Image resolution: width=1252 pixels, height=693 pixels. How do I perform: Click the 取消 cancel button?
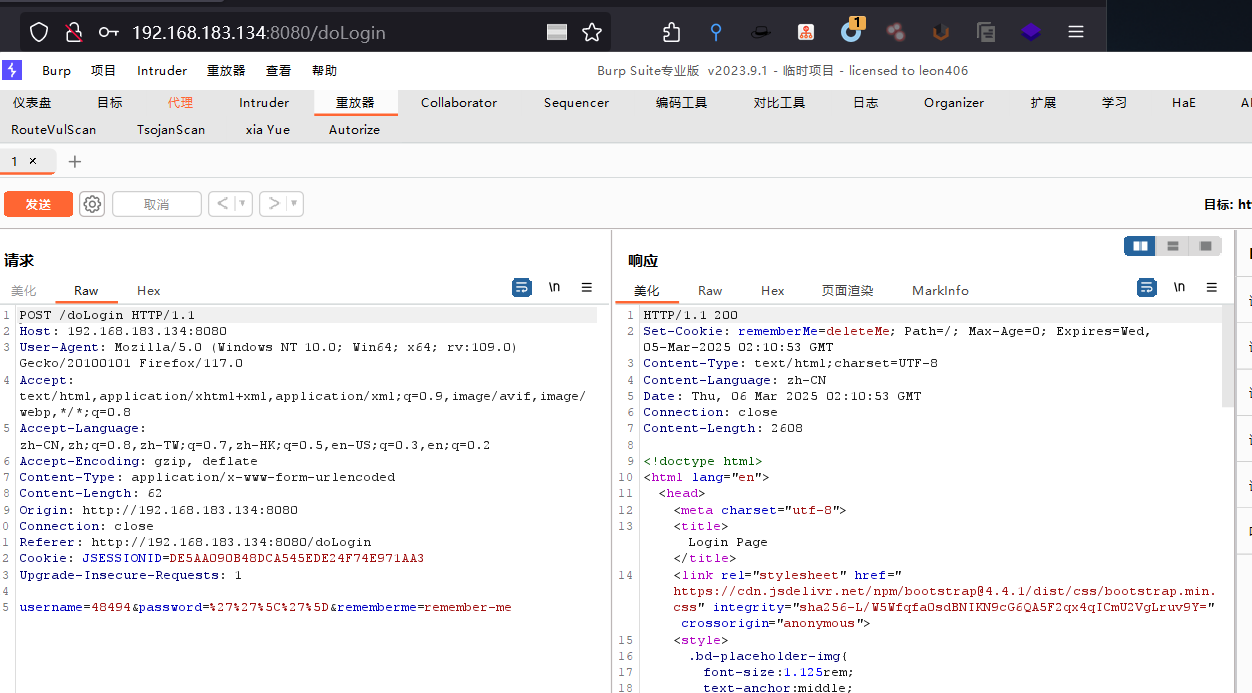click(157, 204)
